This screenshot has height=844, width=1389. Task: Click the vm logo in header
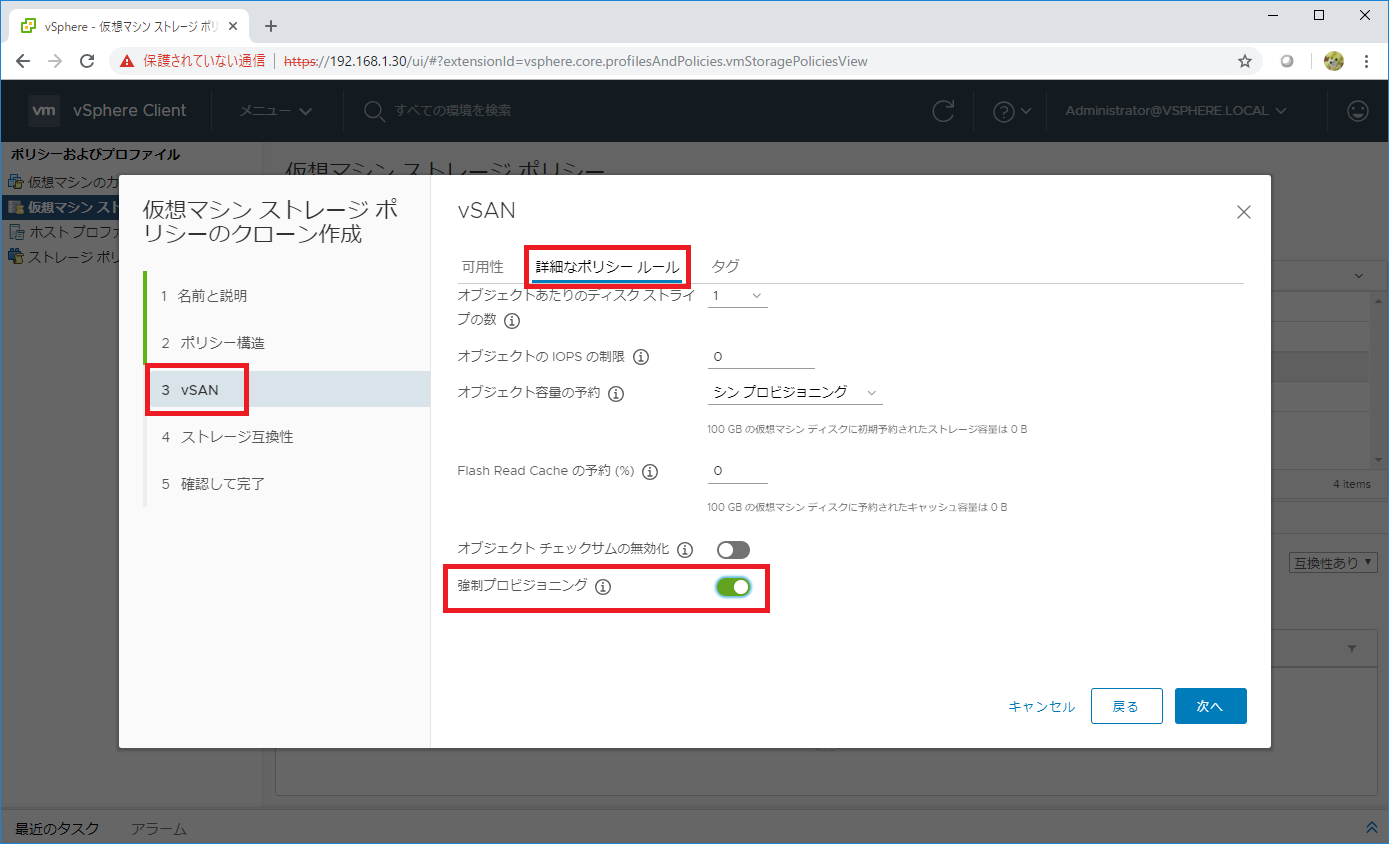click(x=44, y=111)
